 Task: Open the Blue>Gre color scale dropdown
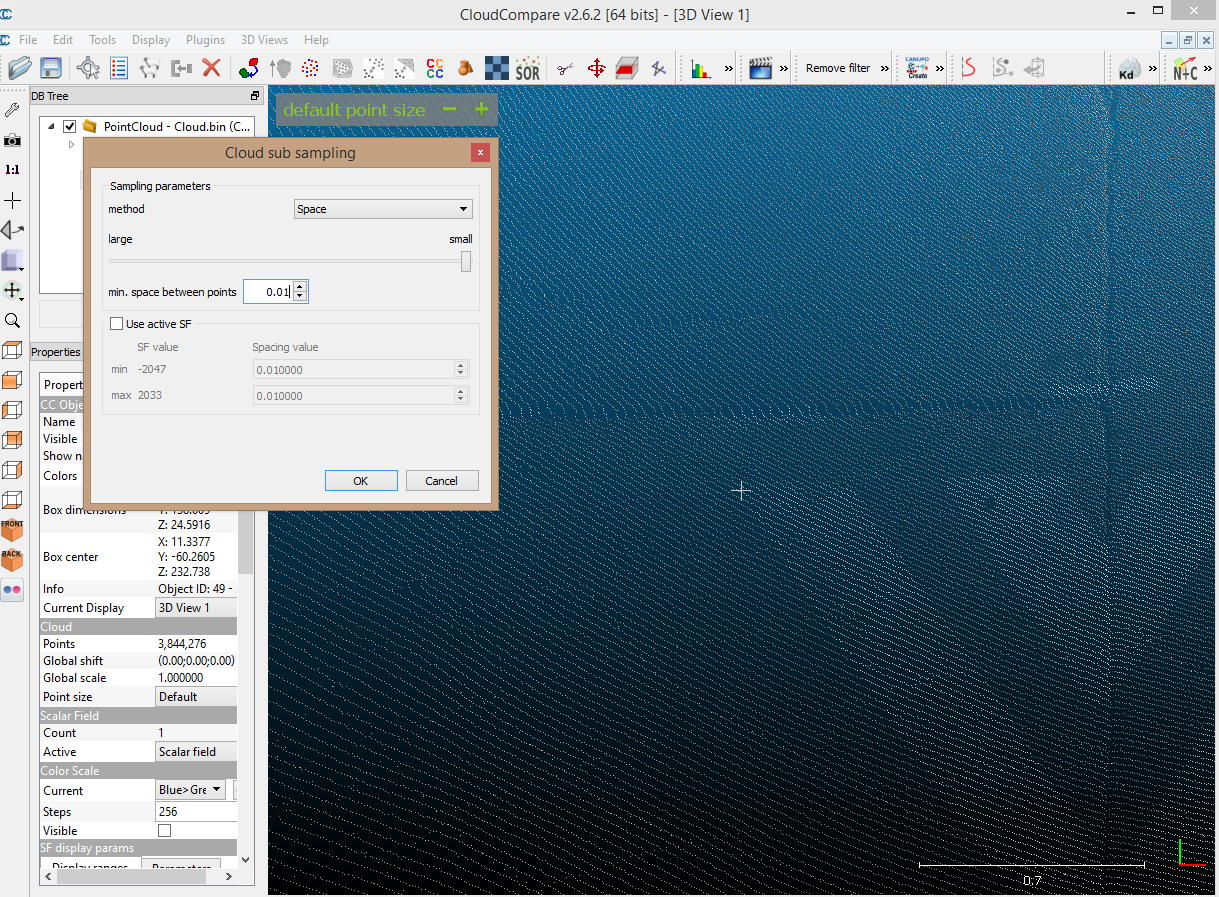[x=191, y=790]
